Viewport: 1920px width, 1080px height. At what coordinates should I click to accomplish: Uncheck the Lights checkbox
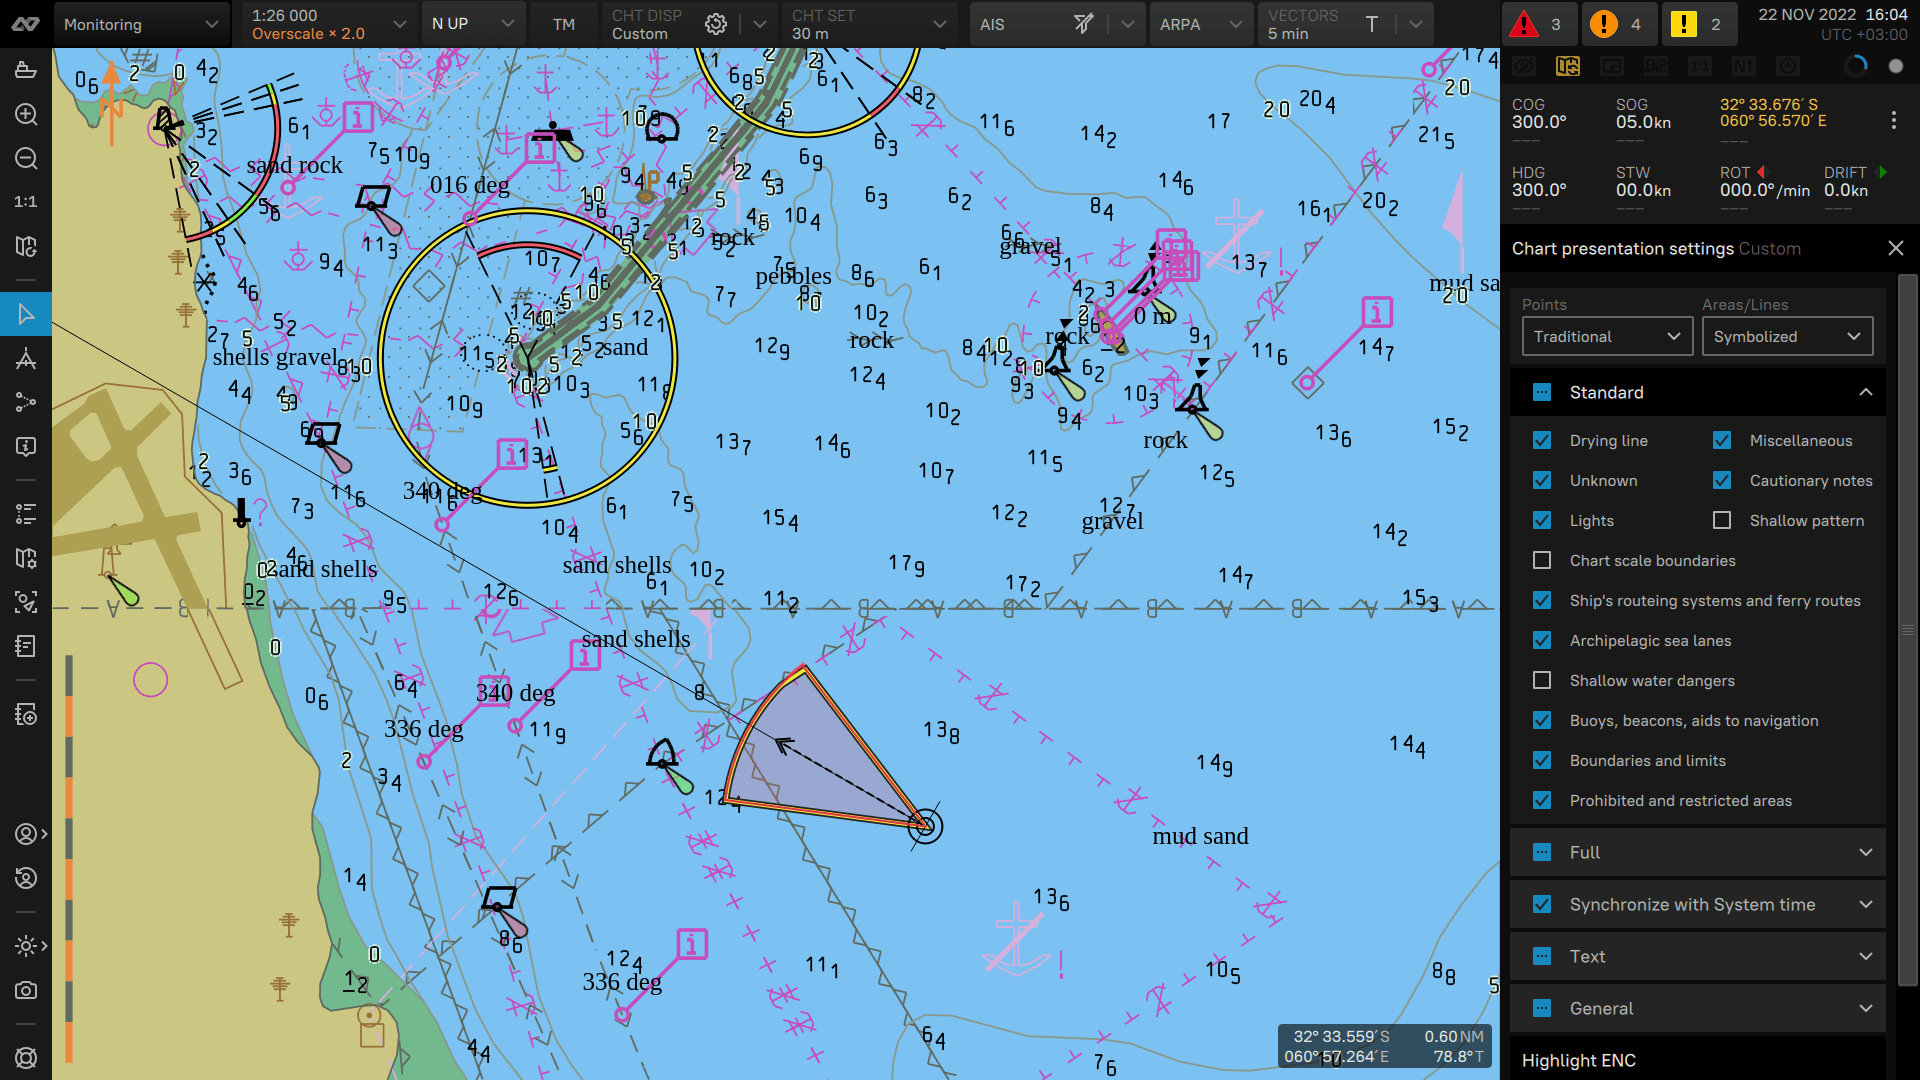pos(1542,520)
